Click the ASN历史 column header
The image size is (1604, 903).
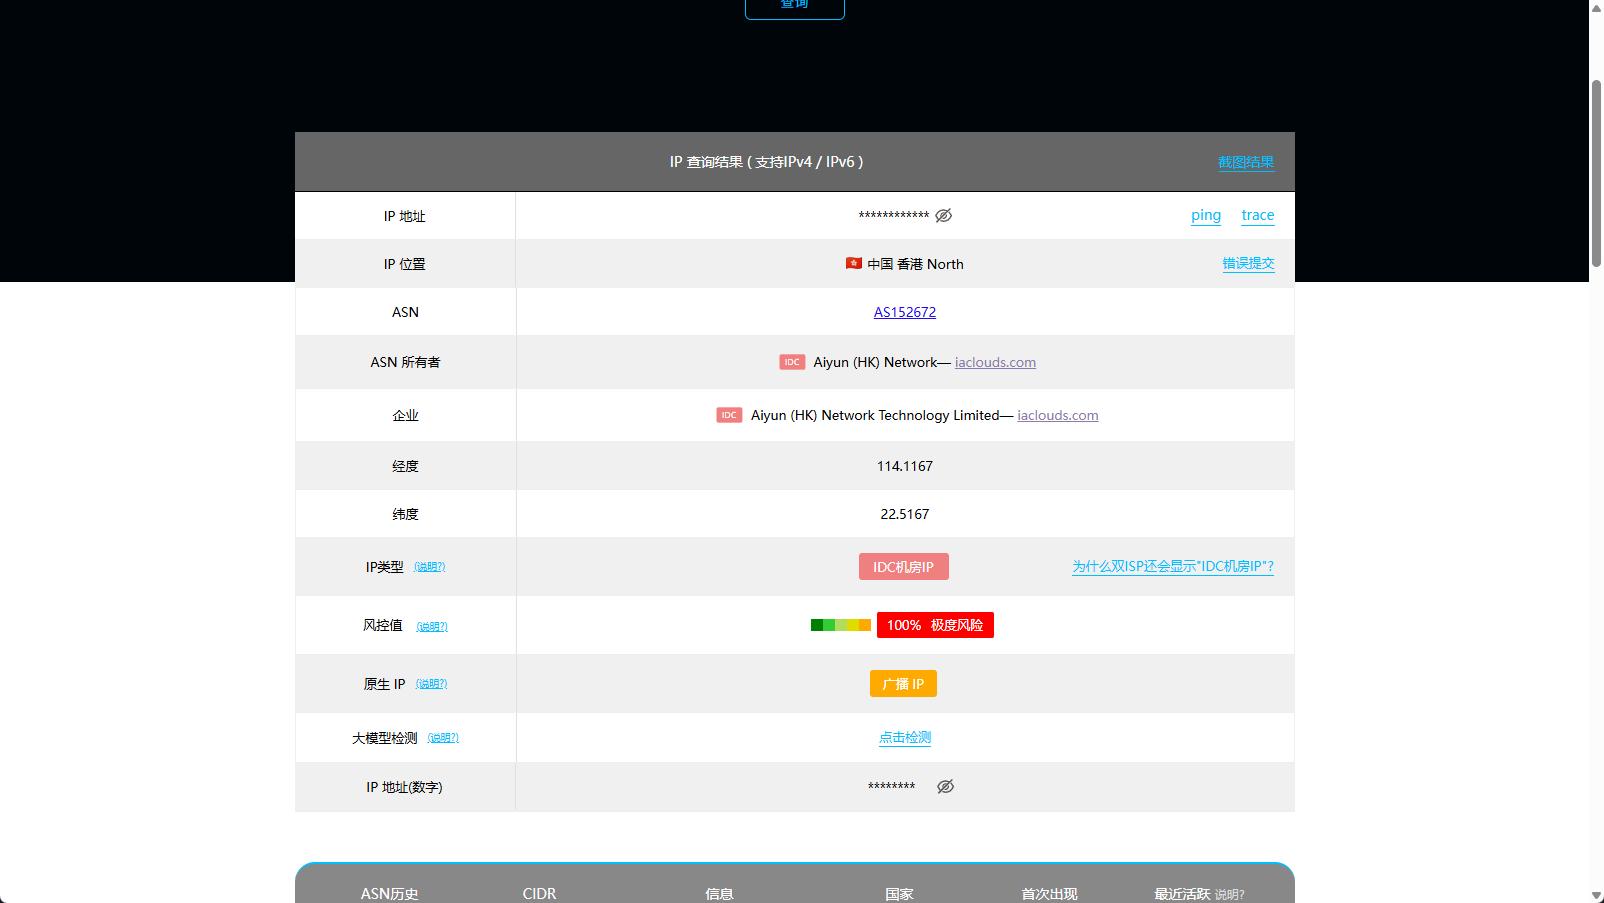(x=390, y=894)
